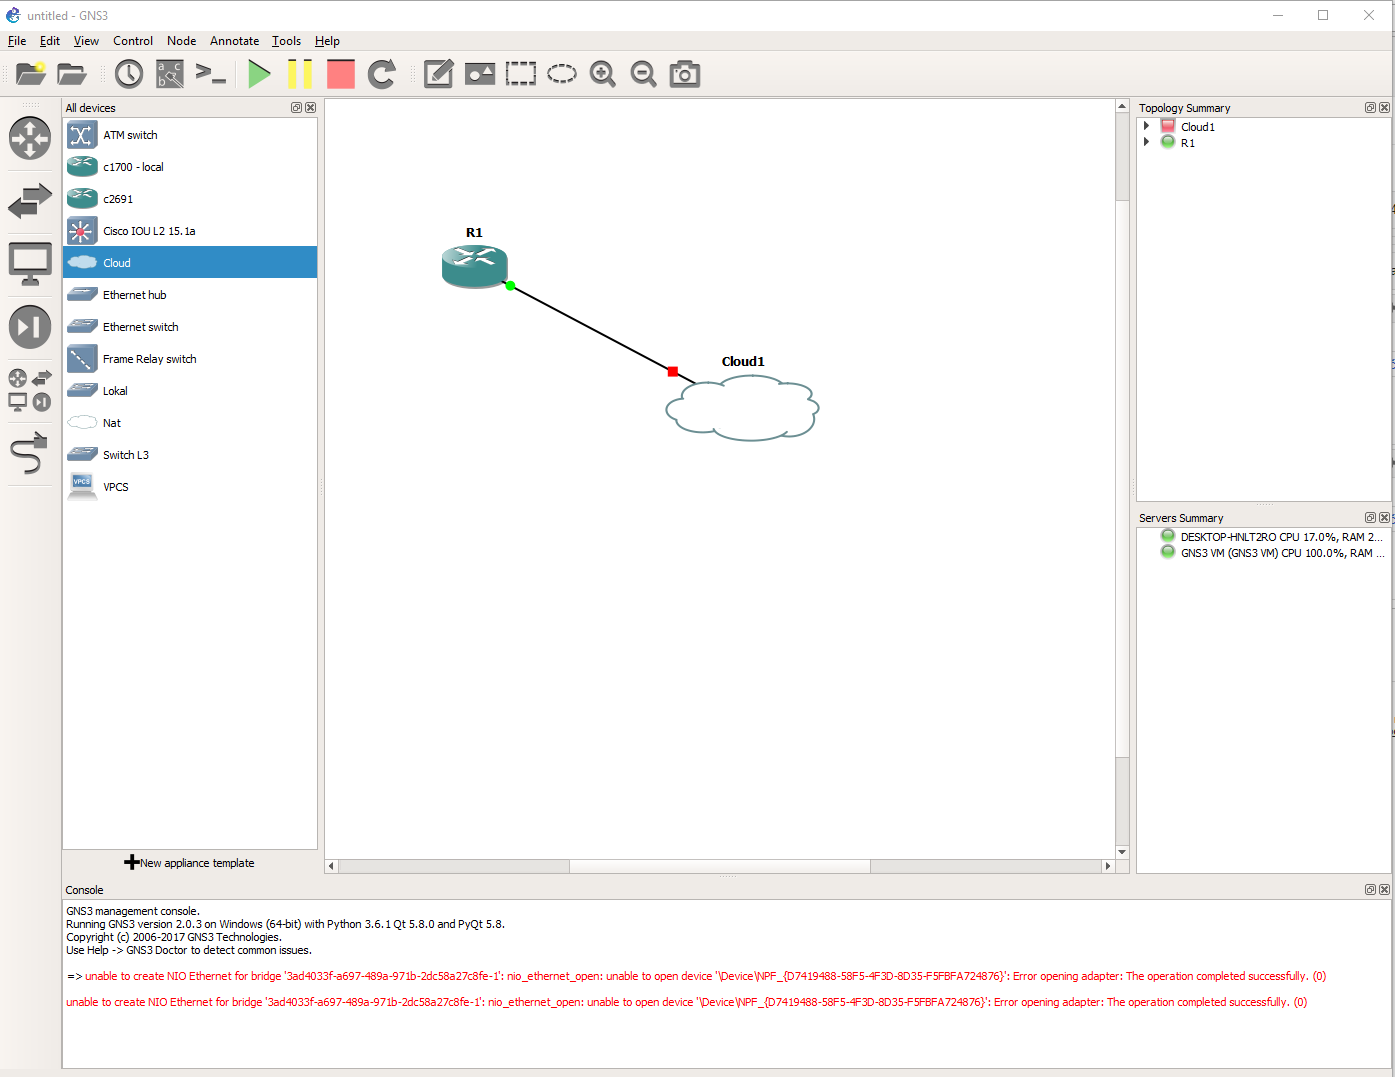Open the Tools menu
This screenshot has width=1395, height=1077.
(x=286, y=41)
